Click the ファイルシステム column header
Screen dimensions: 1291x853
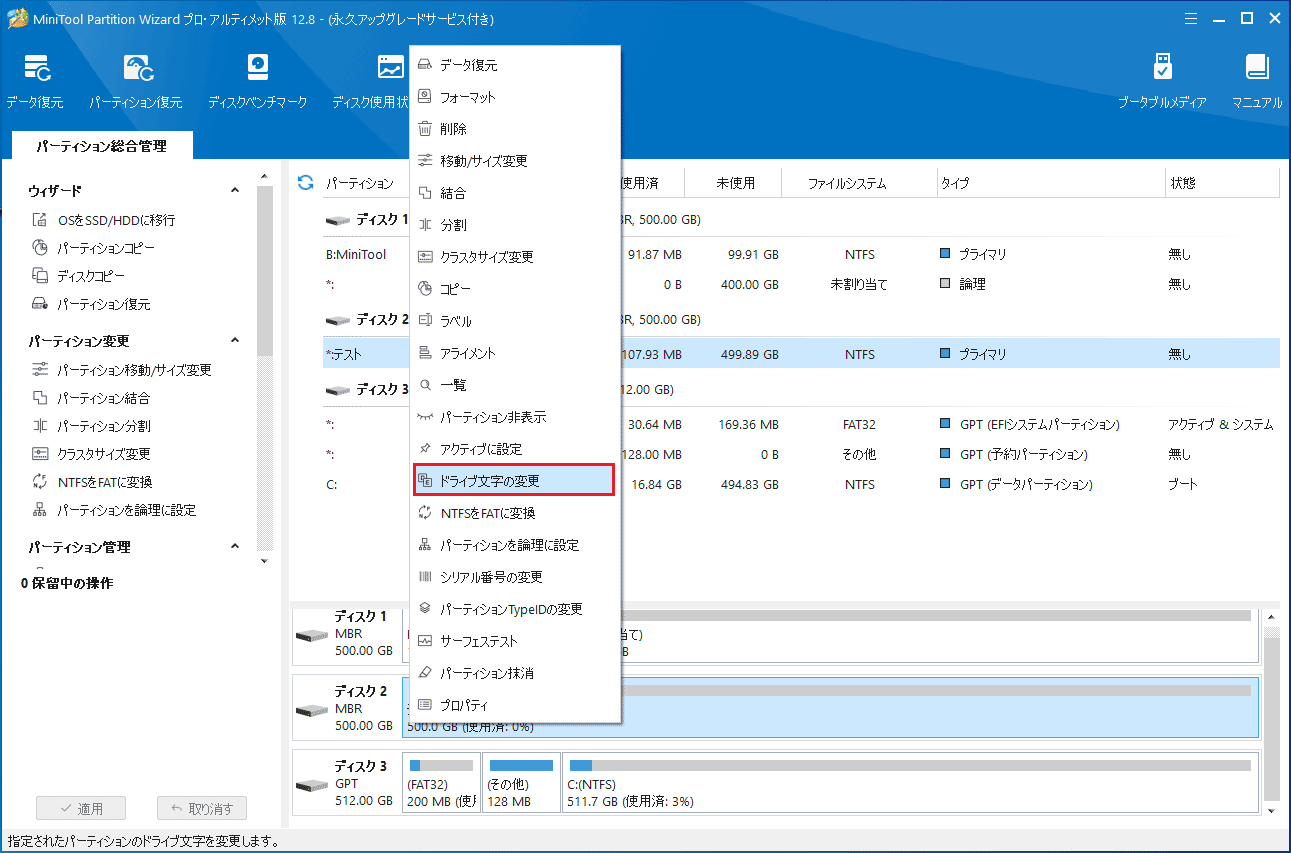tap(846, 183)
